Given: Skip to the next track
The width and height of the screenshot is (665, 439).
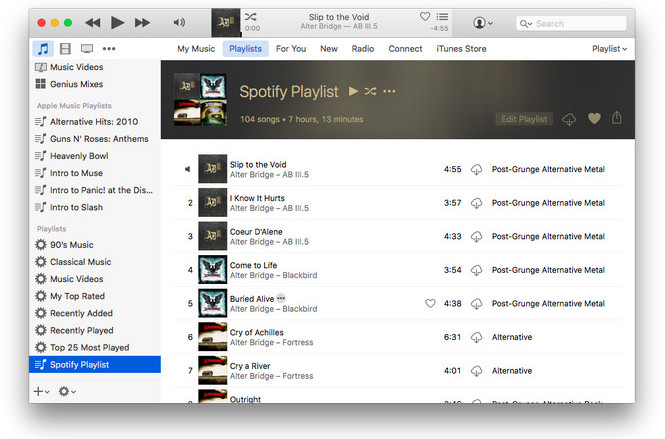Looking at the screenshot, I should coord(142,22).
